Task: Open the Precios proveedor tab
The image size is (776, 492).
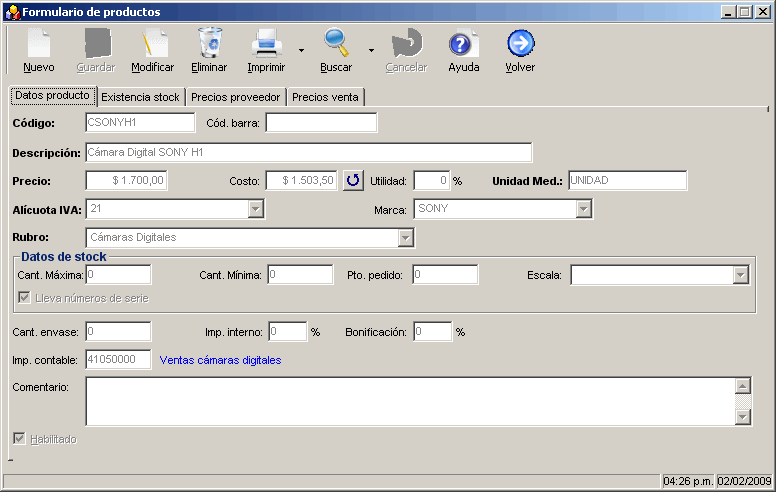Action: (236, 97)
